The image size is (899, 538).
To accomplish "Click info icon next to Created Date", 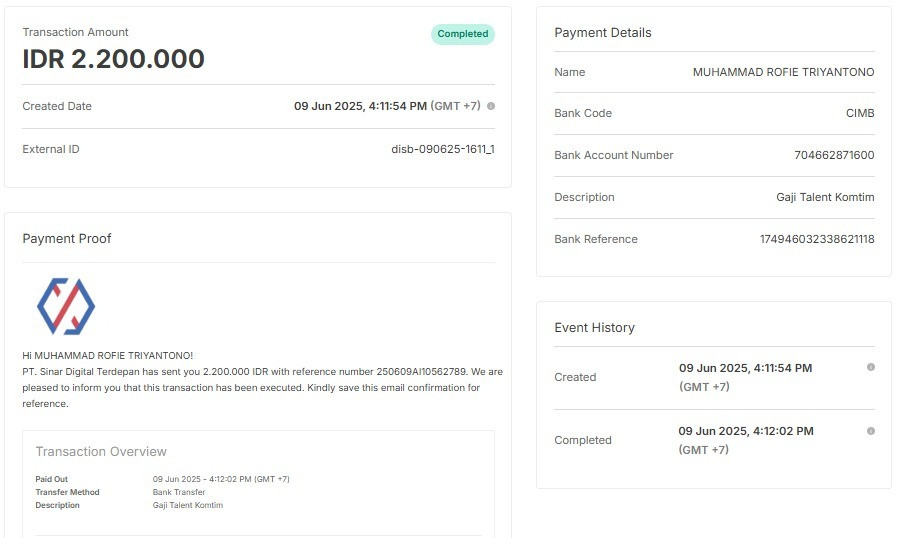I will (x=491, y=106).
